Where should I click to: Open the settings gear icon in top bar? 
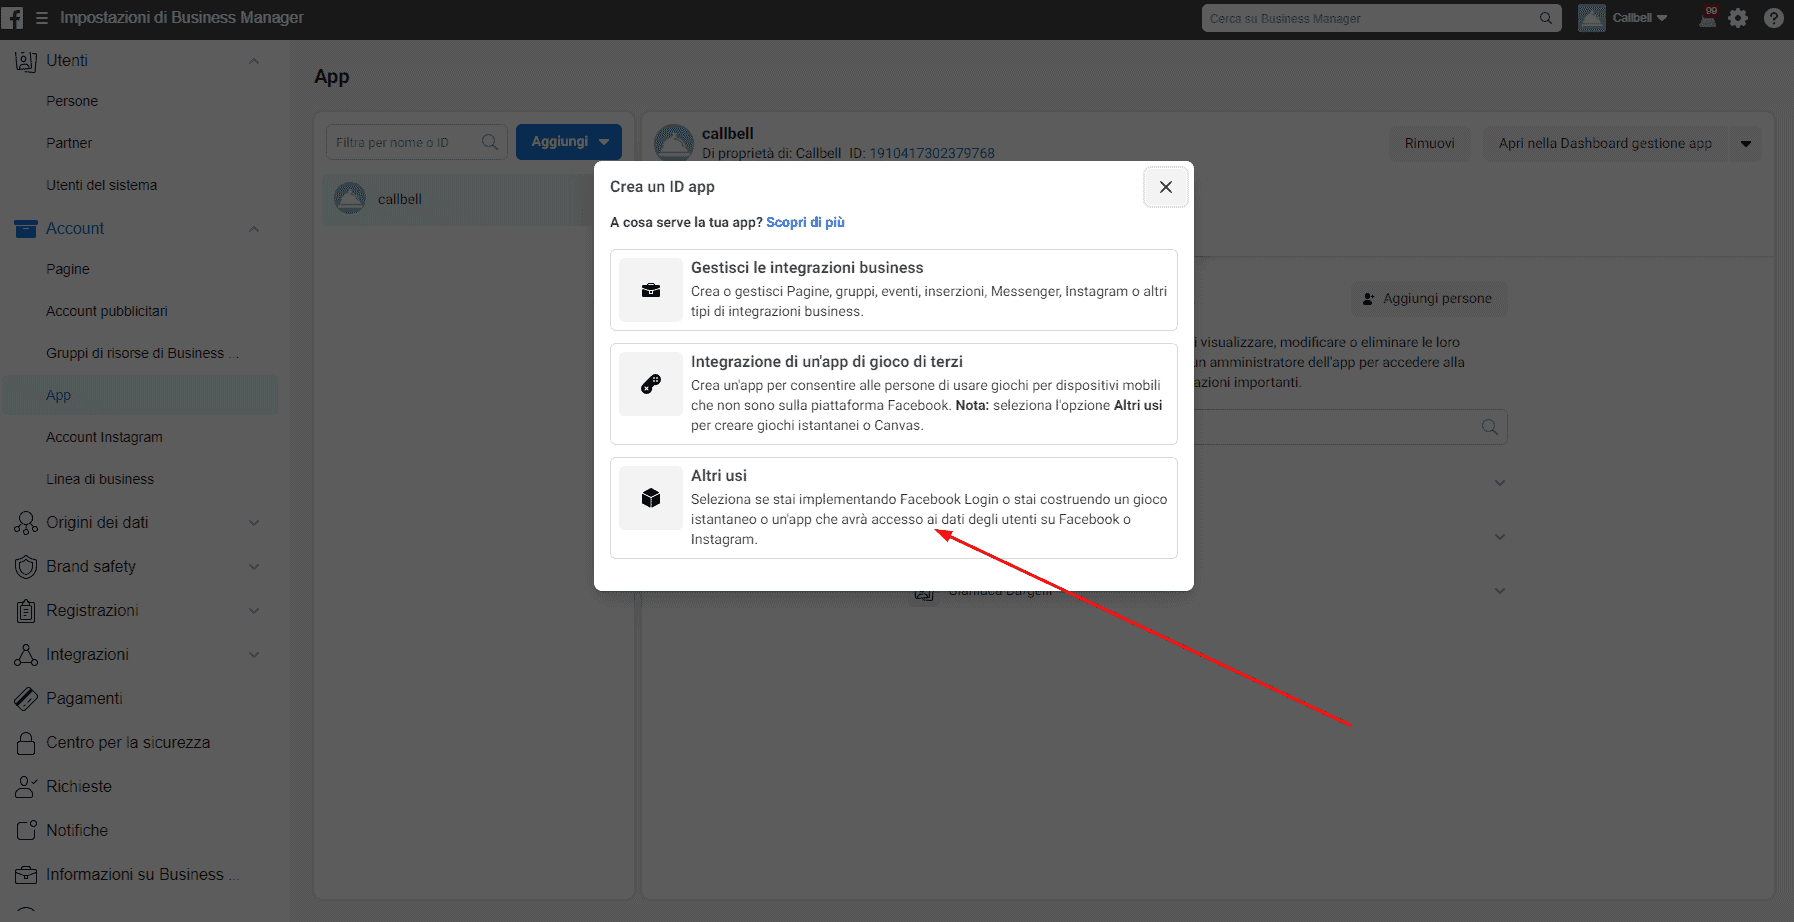click(1738, 18)
